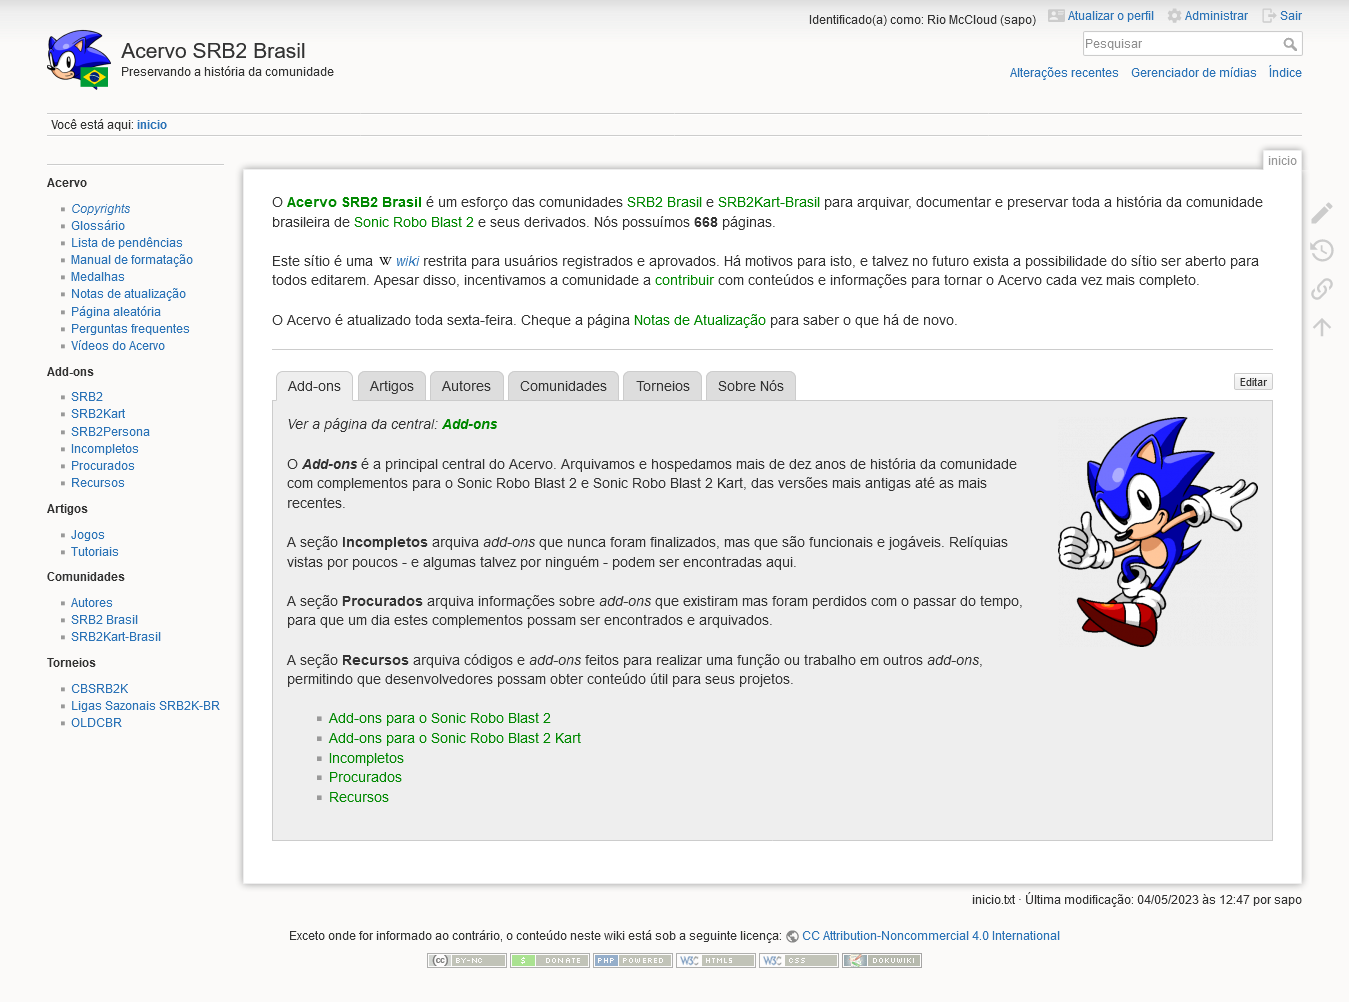Open SRB2 under Add-ons sidebar
The image size is (1349, 1002).
point(87,397)
